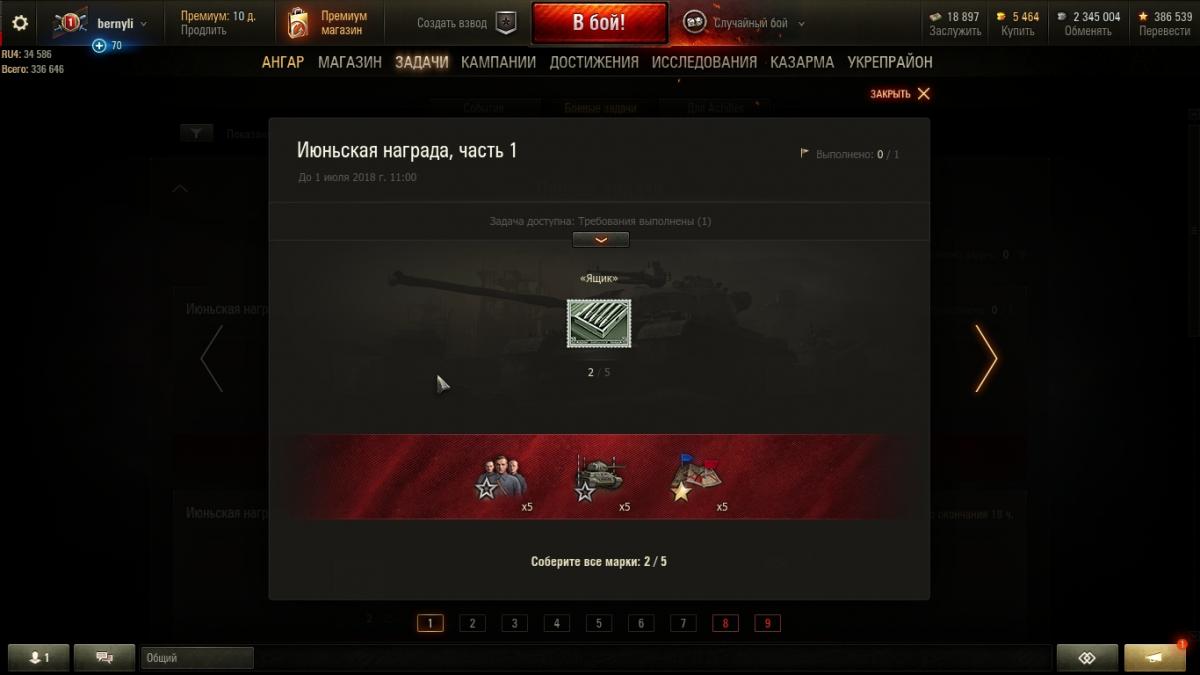Open contacts list button

click(x=38, y=657)
